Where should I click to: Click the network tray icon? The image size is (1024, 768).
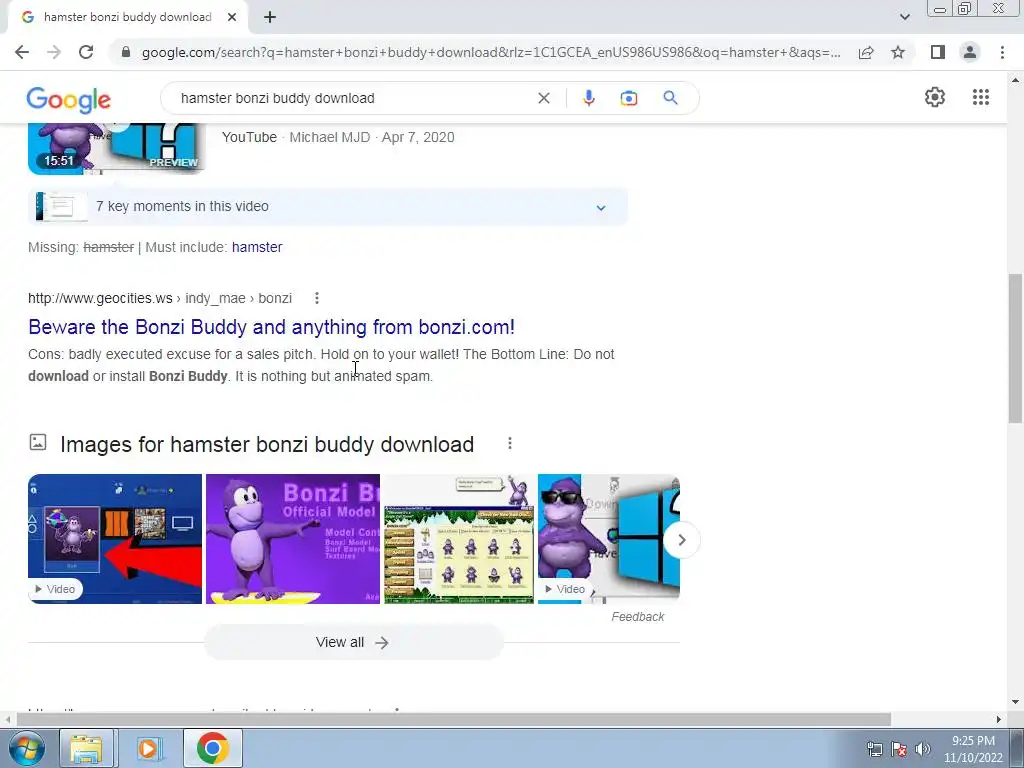pyautogui.click(x=874, y=749)
